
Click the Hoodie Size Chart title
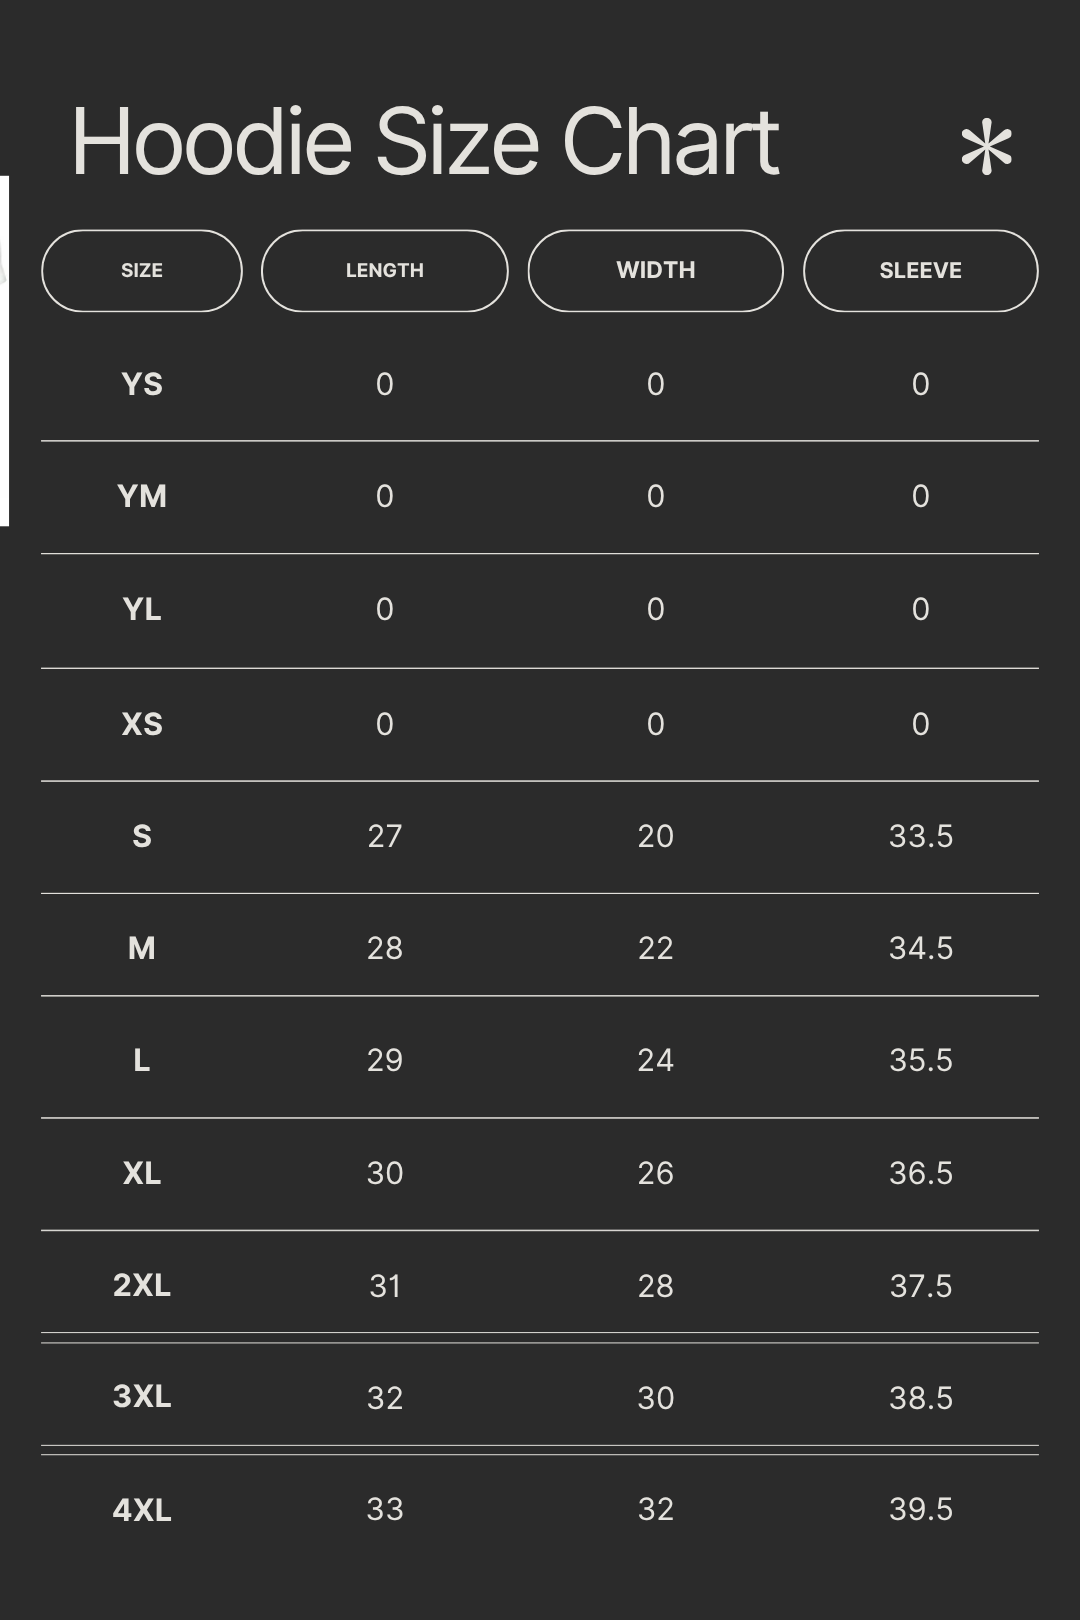point(425,142)
